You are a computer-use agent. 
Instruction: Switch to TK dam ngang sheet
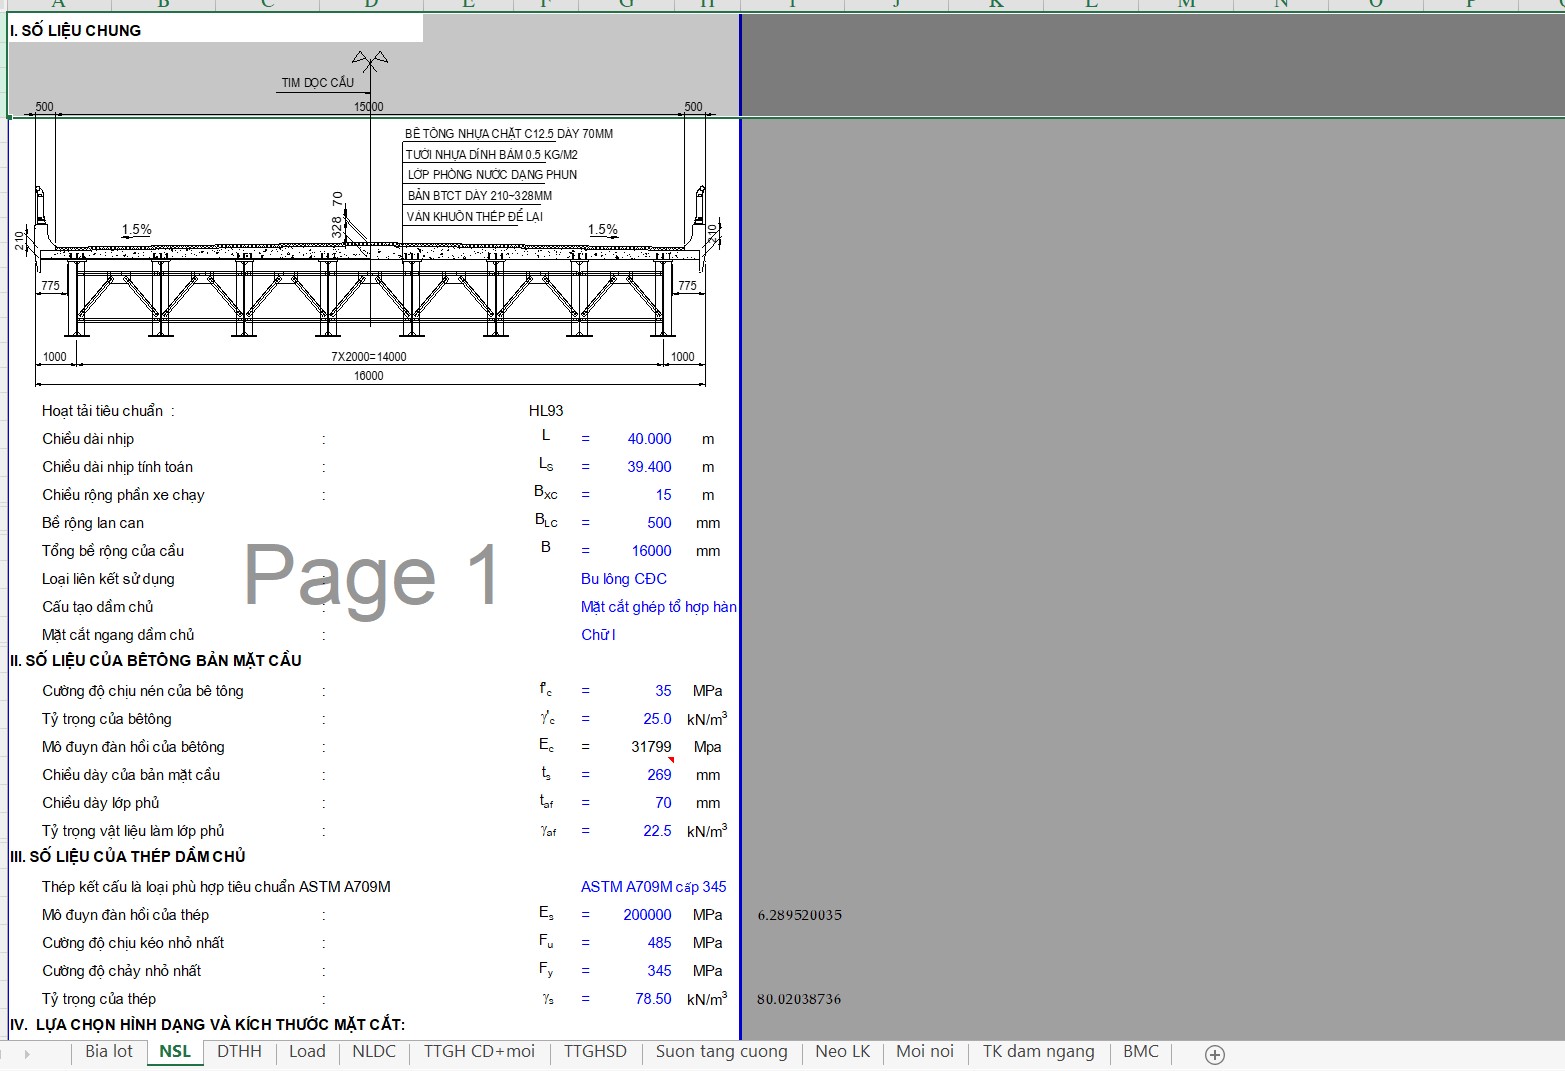tap(1038, 1052)
